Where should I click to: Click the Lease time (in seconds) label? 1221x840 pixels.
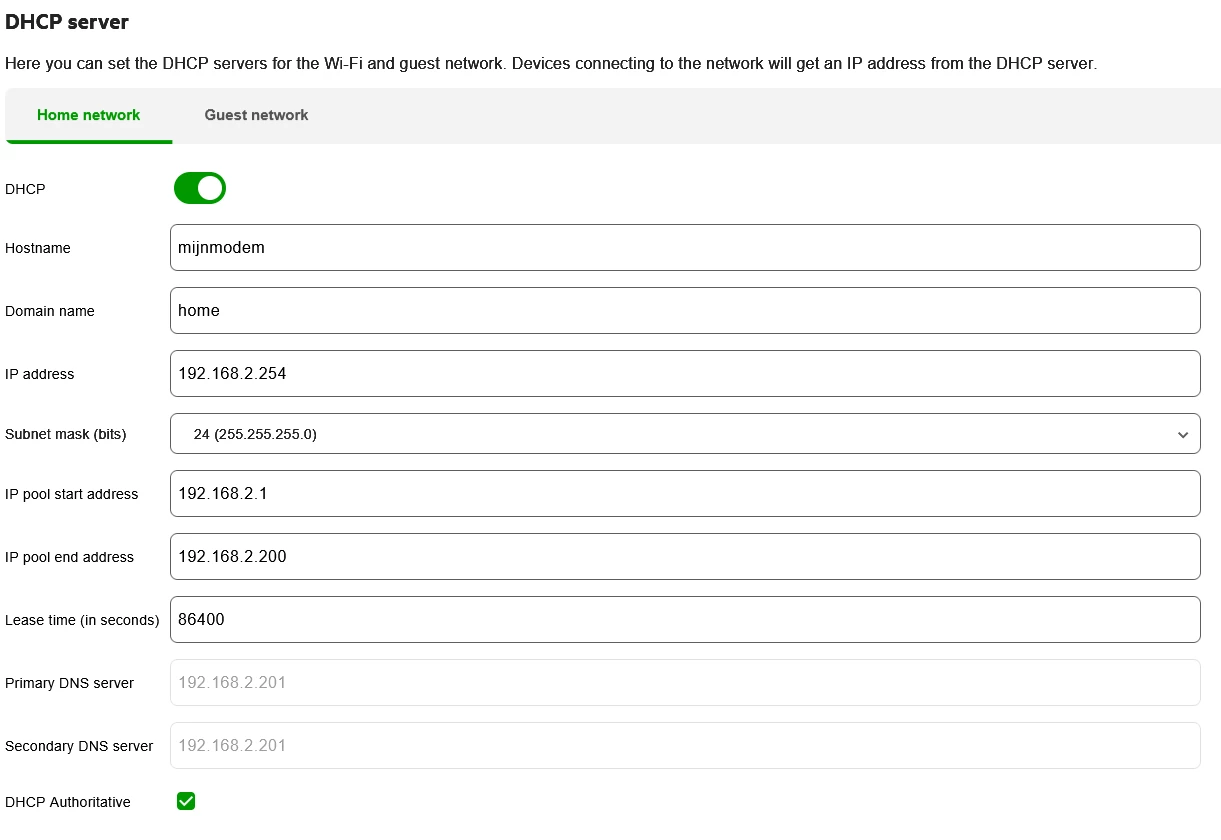click(x=82, y=620)
